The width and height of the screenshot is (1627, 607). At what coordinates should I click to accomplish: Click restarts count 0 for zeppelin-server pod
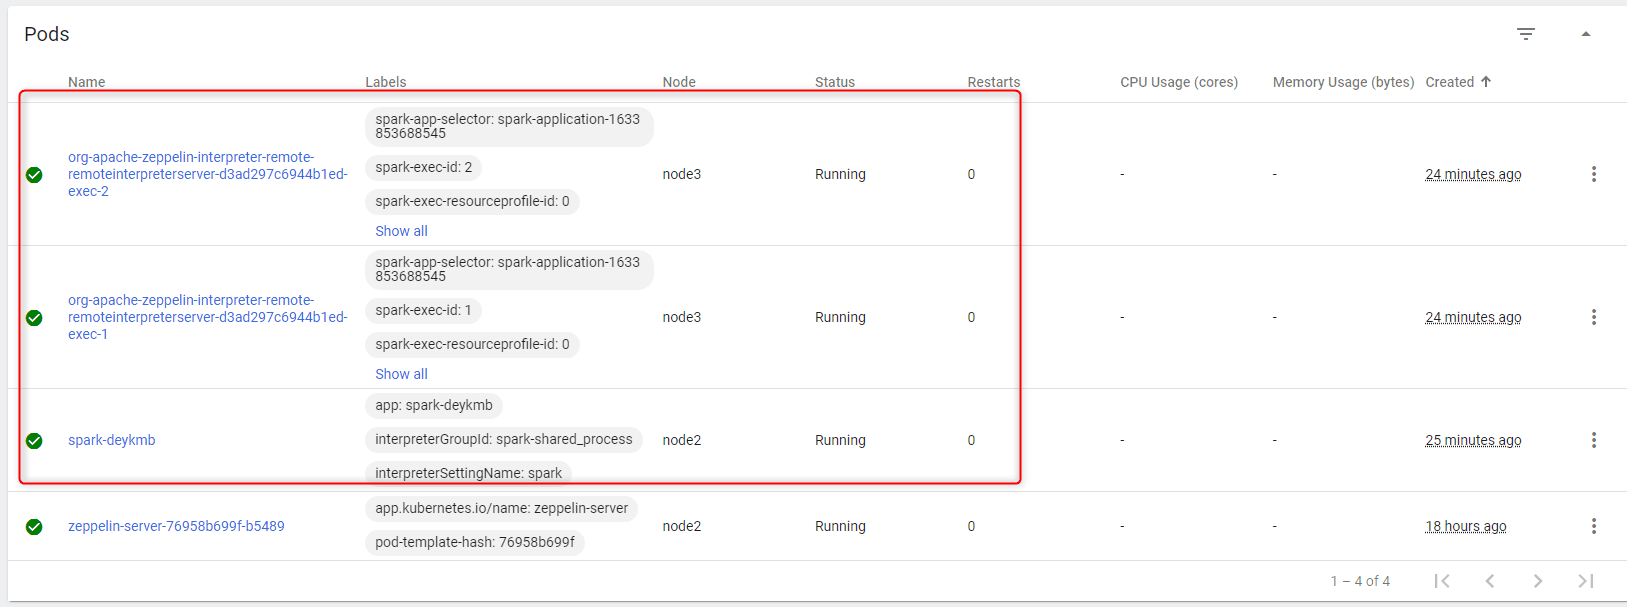971,526
